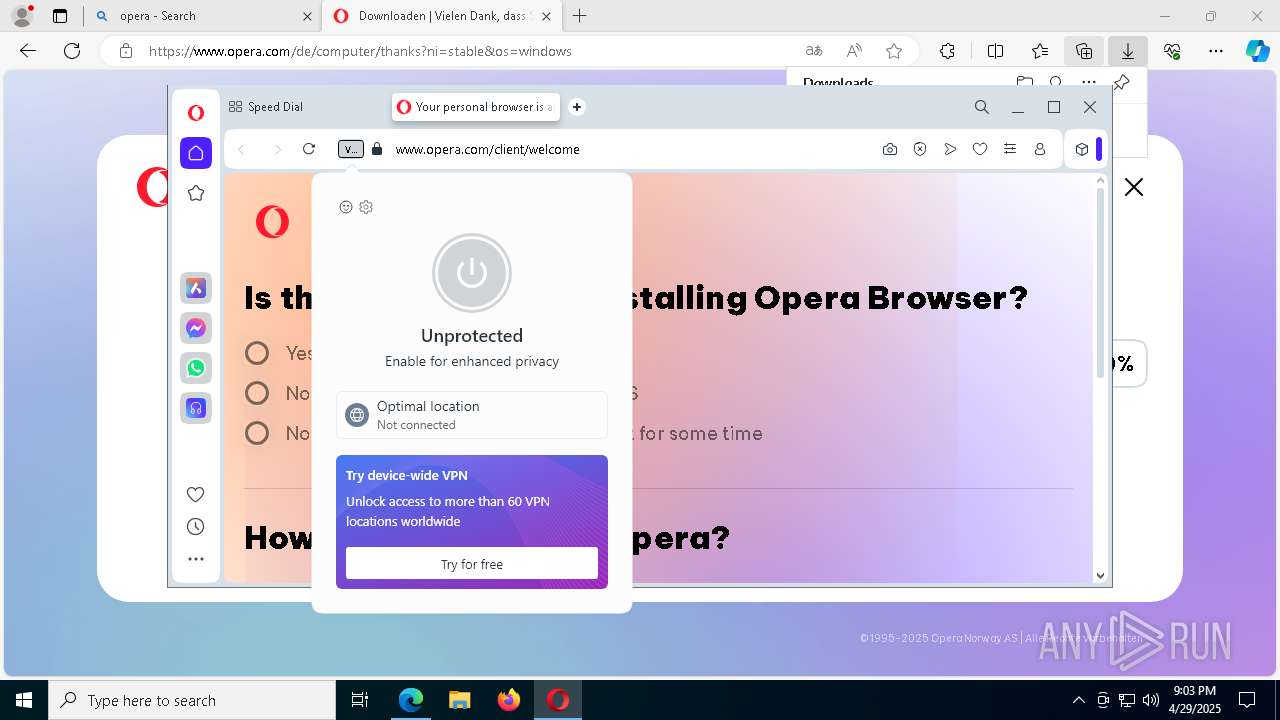This screenshot has width=1280, height=720.
Task: Open Edge browser essentials heart icon
Action: [x=1172, y=51]
